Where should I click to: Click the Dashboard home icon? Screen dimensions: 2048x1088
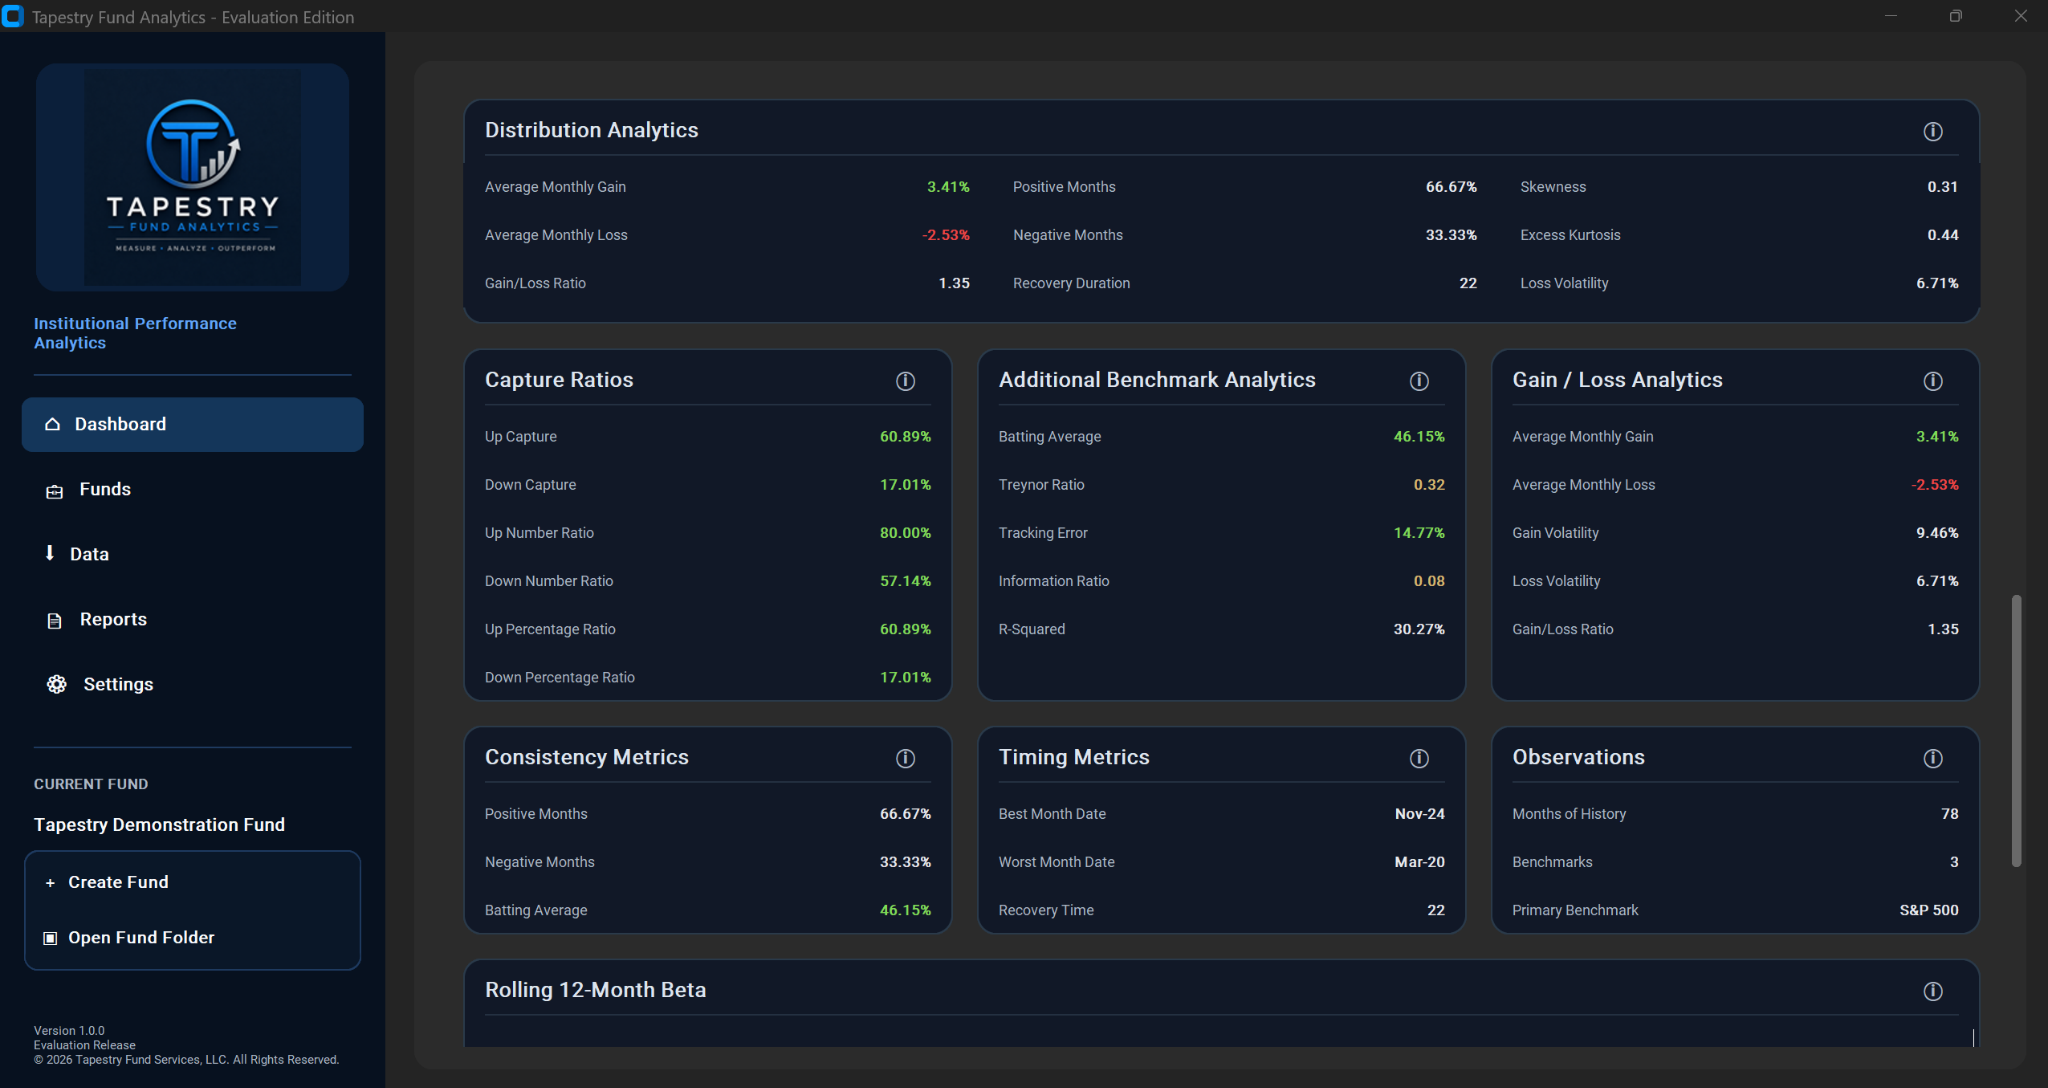click(52, 424)
